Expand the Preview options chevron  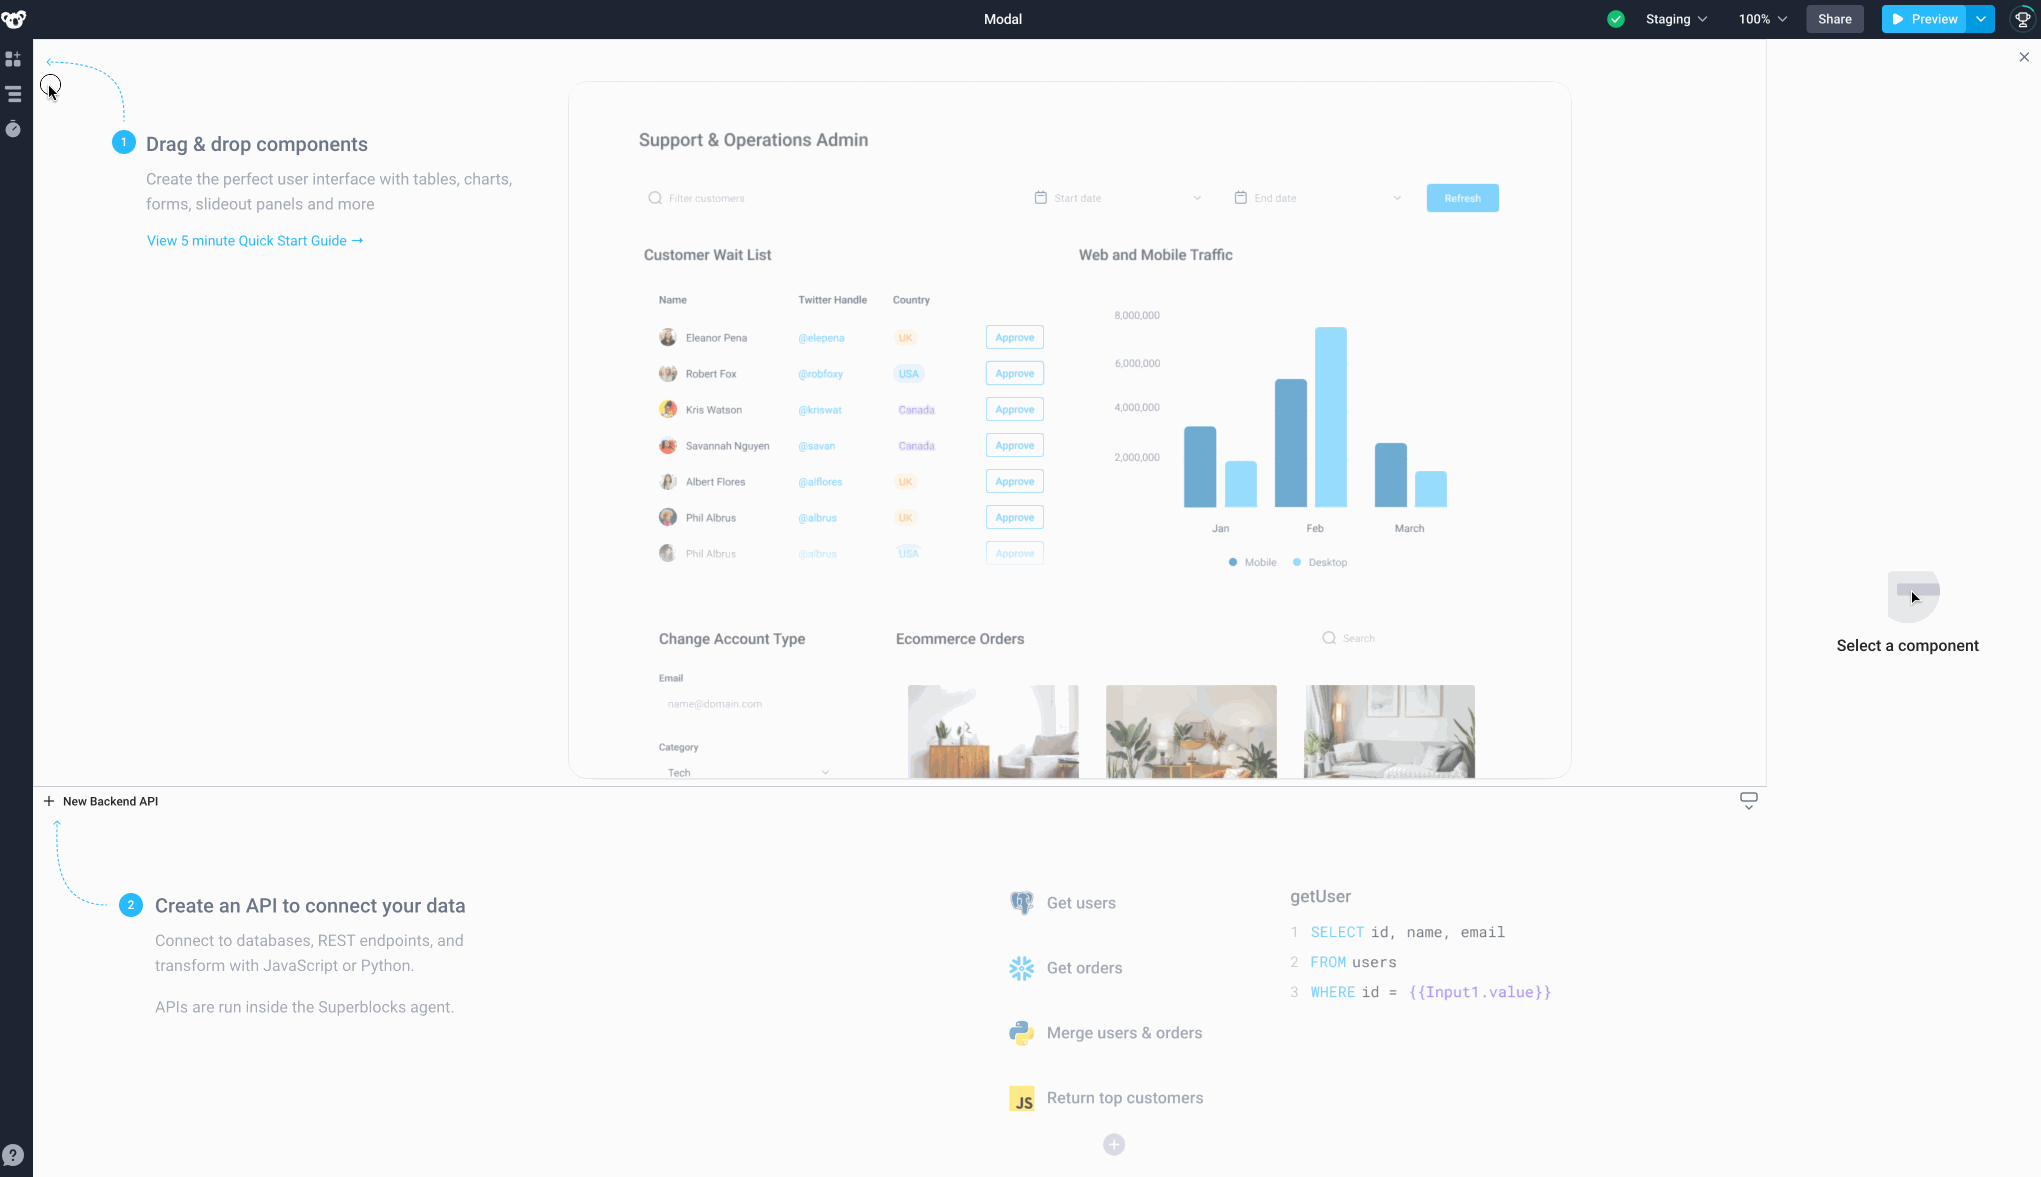[x=1979, y=18]
